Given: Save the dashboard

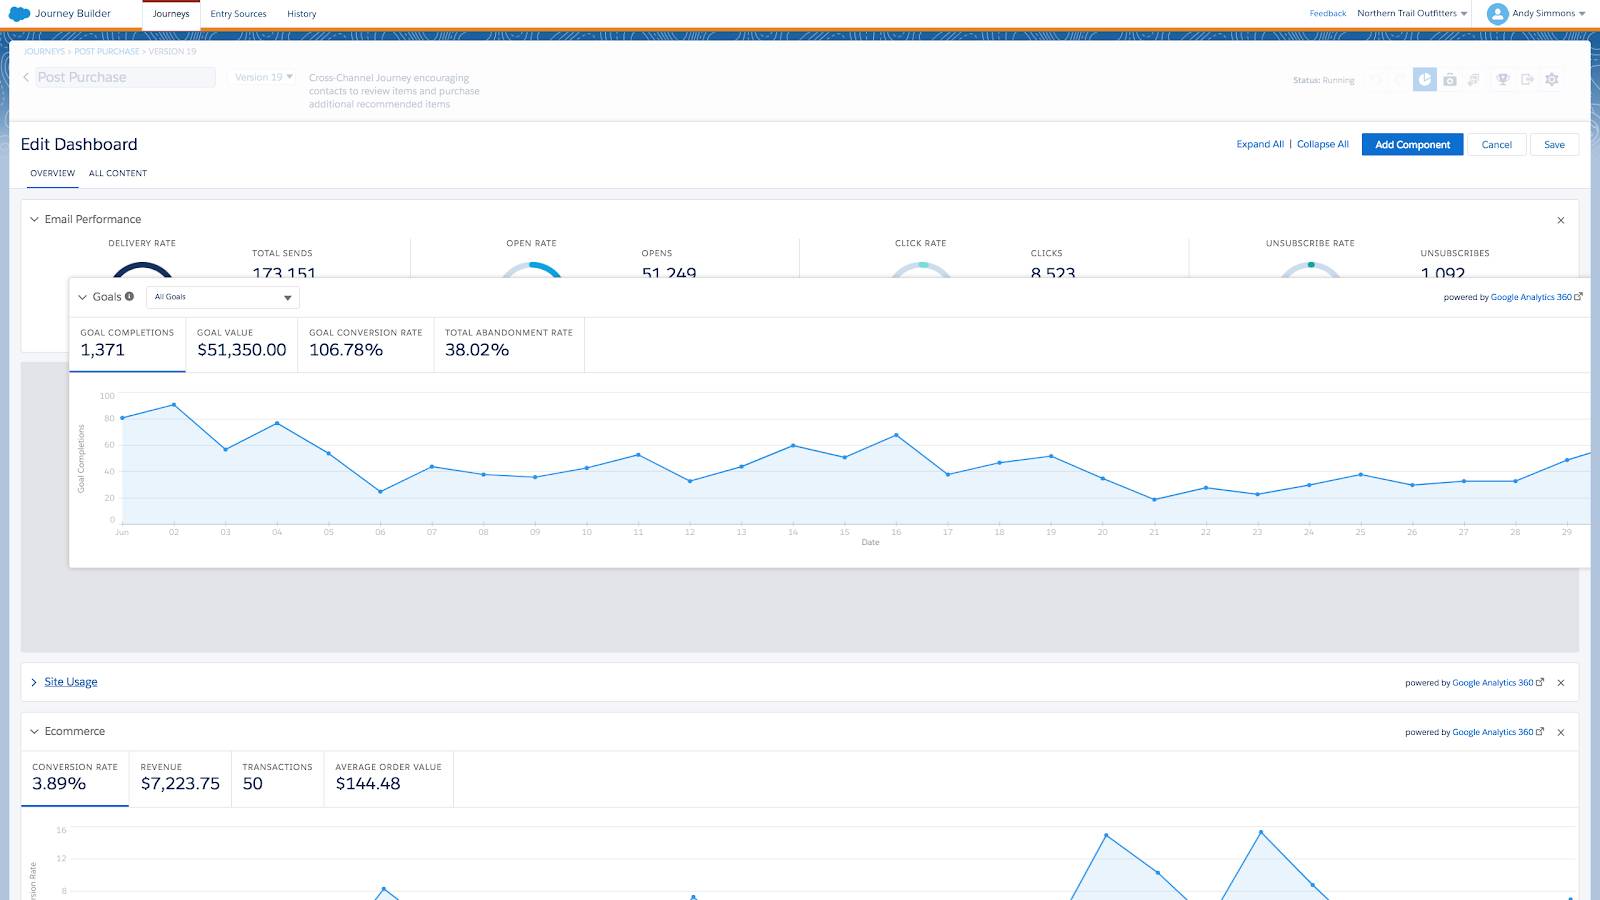Looking at the screenshot, I should 1554,145.
